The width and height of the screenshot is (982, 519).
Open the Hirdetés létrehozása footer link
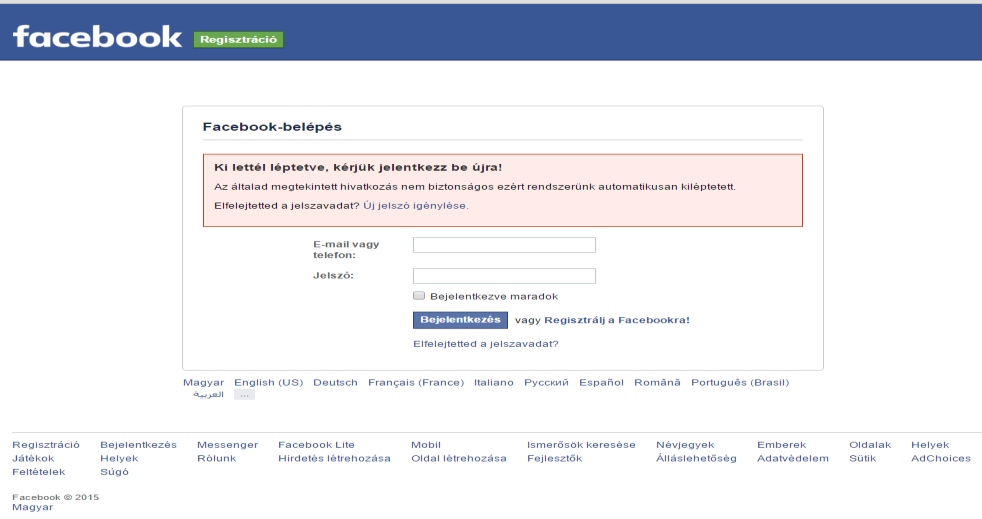[x=334, y=458]
